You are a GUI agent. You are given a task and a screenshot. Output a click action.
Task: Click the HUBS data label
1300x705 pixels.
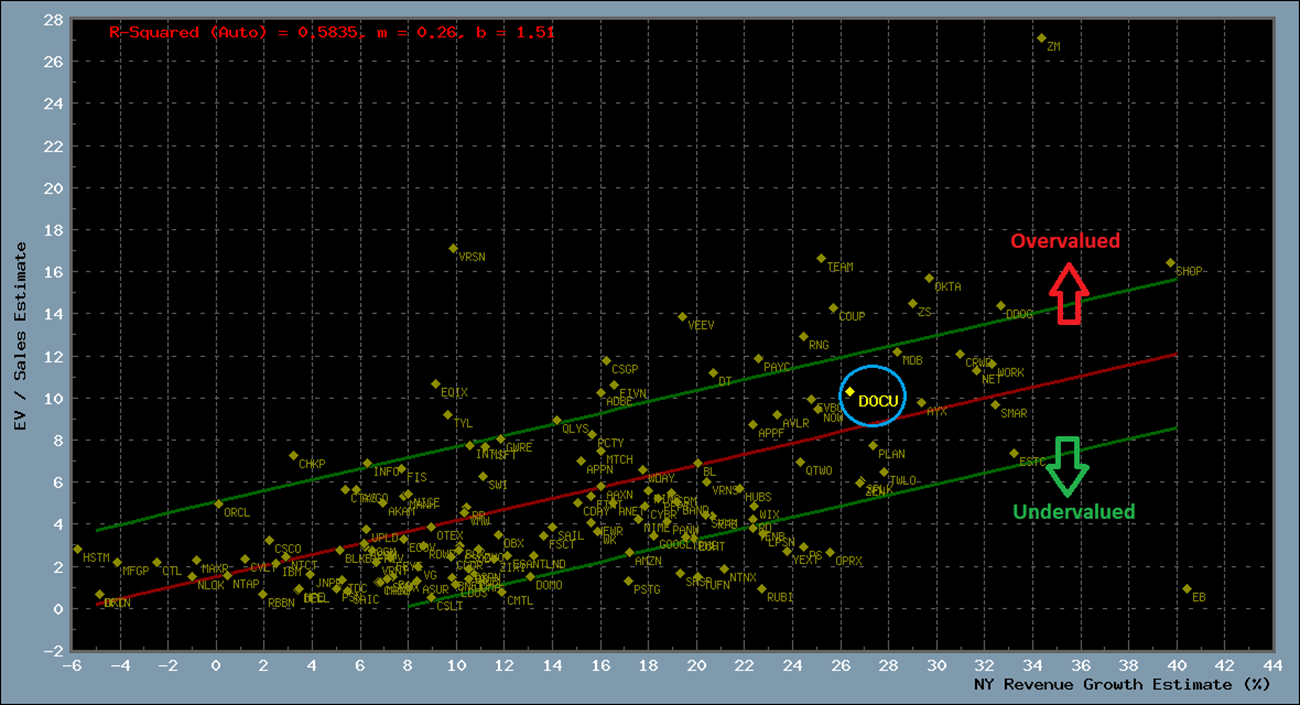pos(759,497)
